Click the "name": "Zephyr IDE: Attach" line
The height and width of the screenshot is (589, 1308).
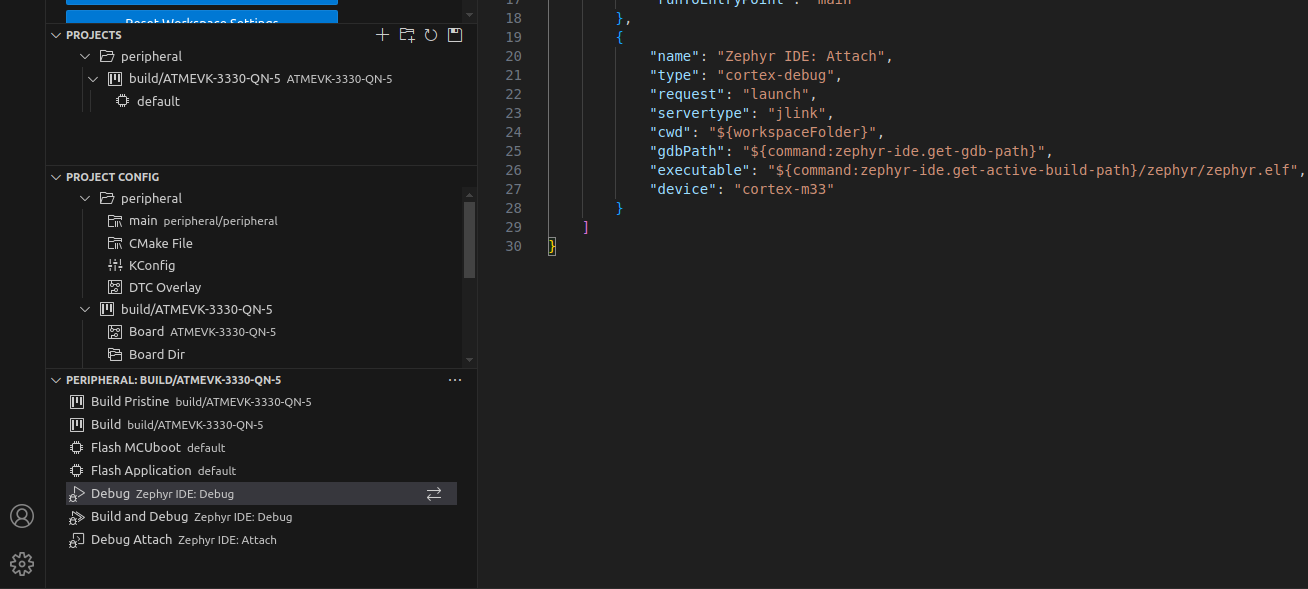coord(771,56)
